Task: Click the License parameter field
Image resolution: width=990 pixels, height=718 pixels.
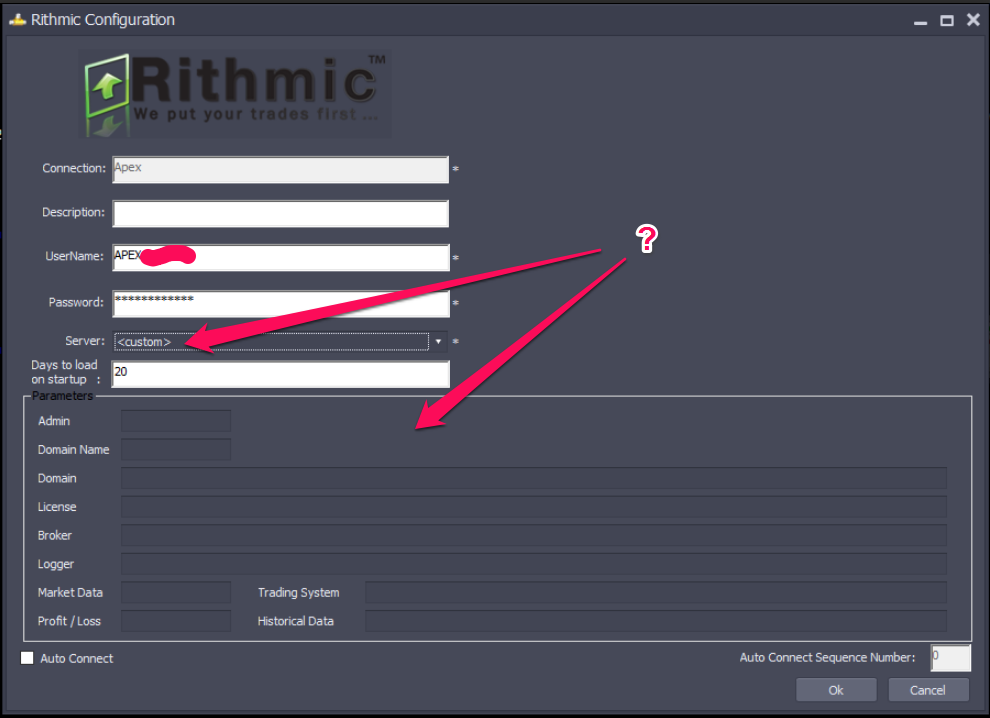Action: 534,506
